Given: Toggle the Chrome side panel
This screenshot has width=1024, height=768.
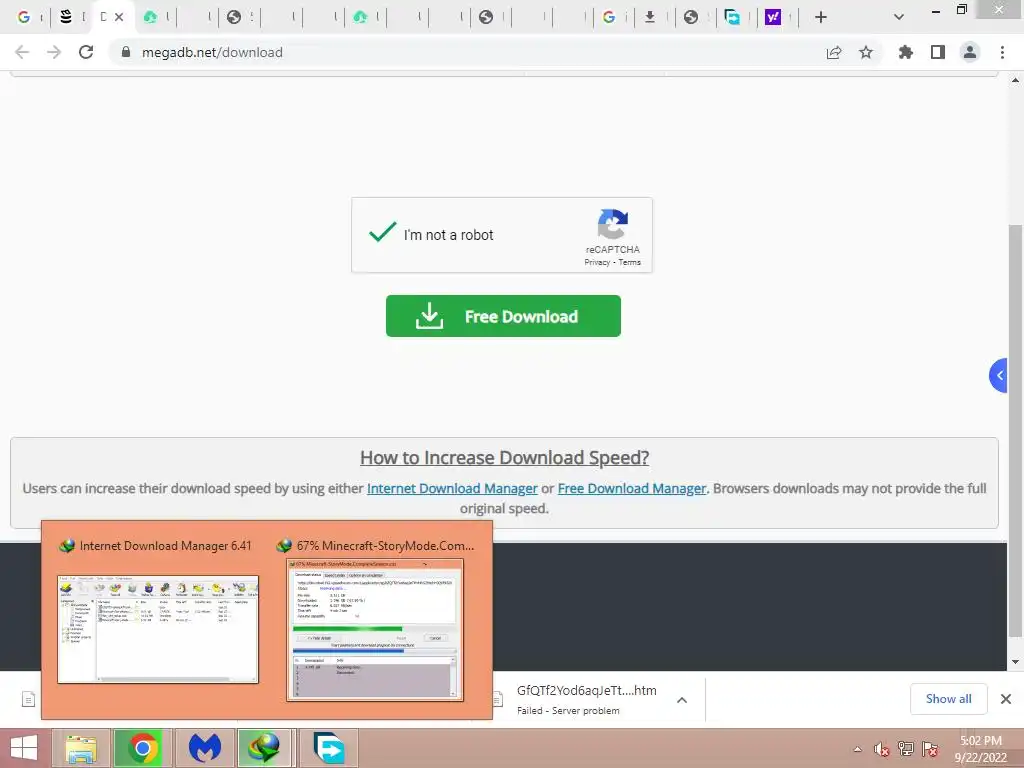Looking at the screenshot, I should 938,52.
